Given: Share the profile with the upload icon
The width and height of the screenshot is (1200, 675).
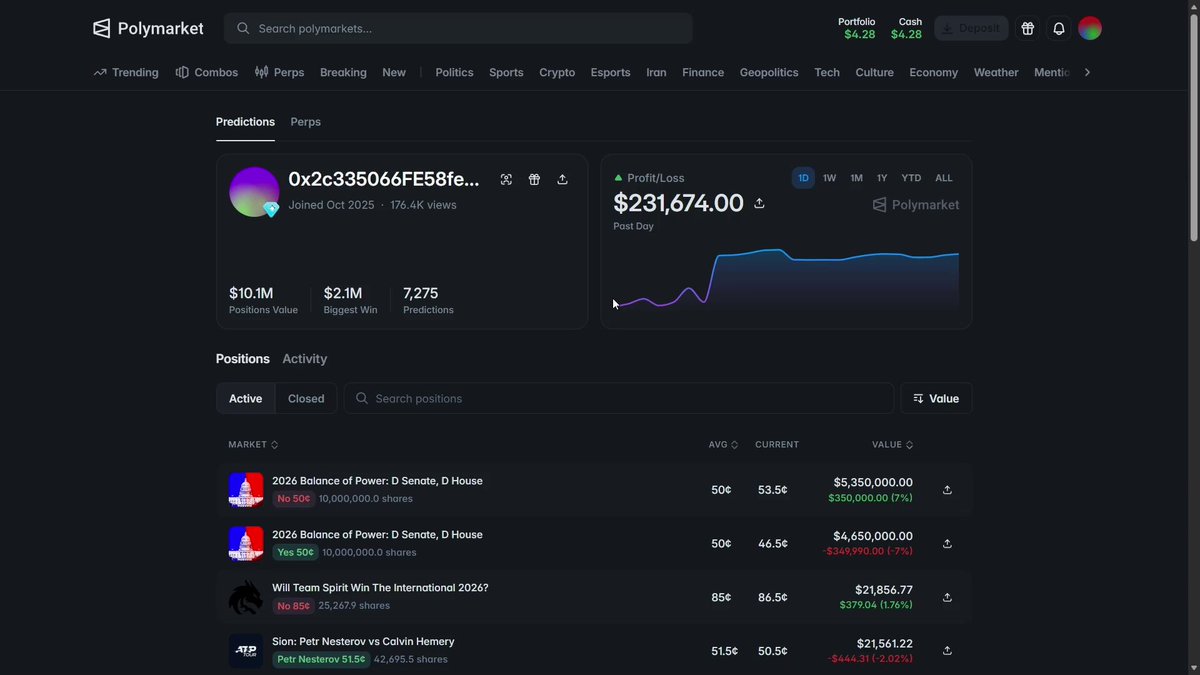Looking at the screenshot, I should (x=562, y=179).
